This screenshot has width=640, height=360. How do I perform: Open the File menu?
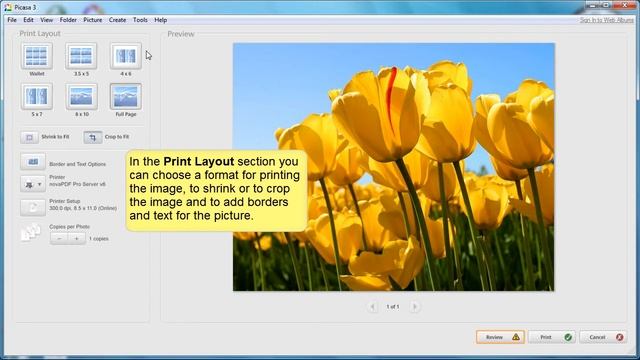(x=12, y=20)
